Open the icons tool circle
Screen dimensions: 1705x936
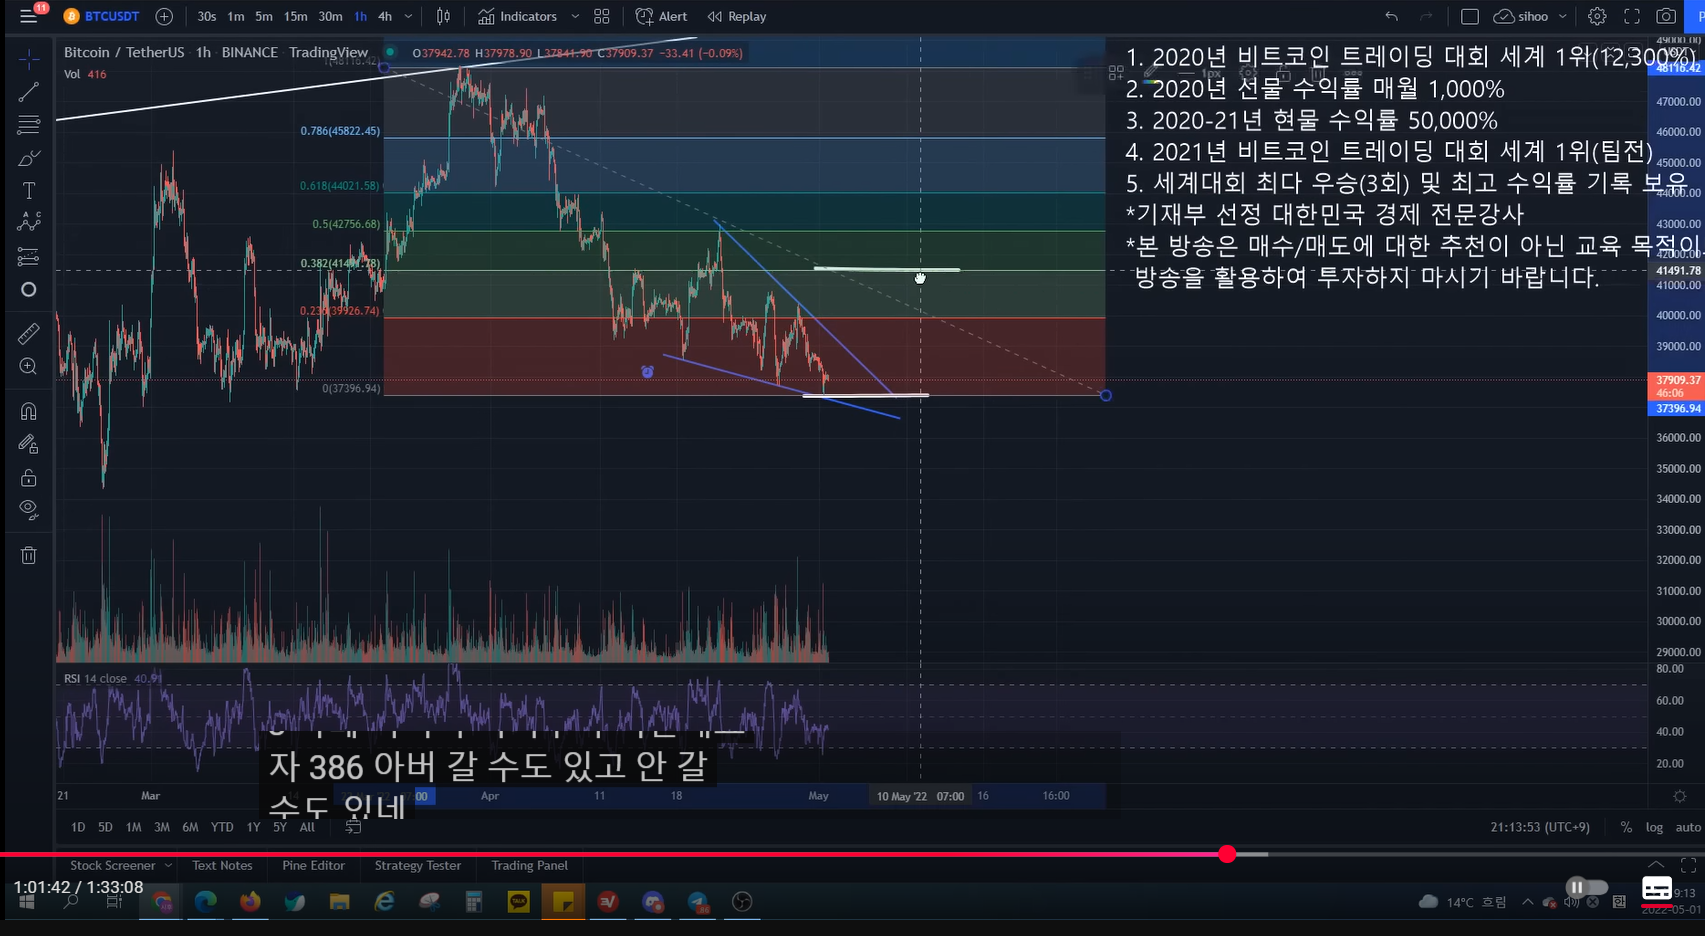[29, 290]
